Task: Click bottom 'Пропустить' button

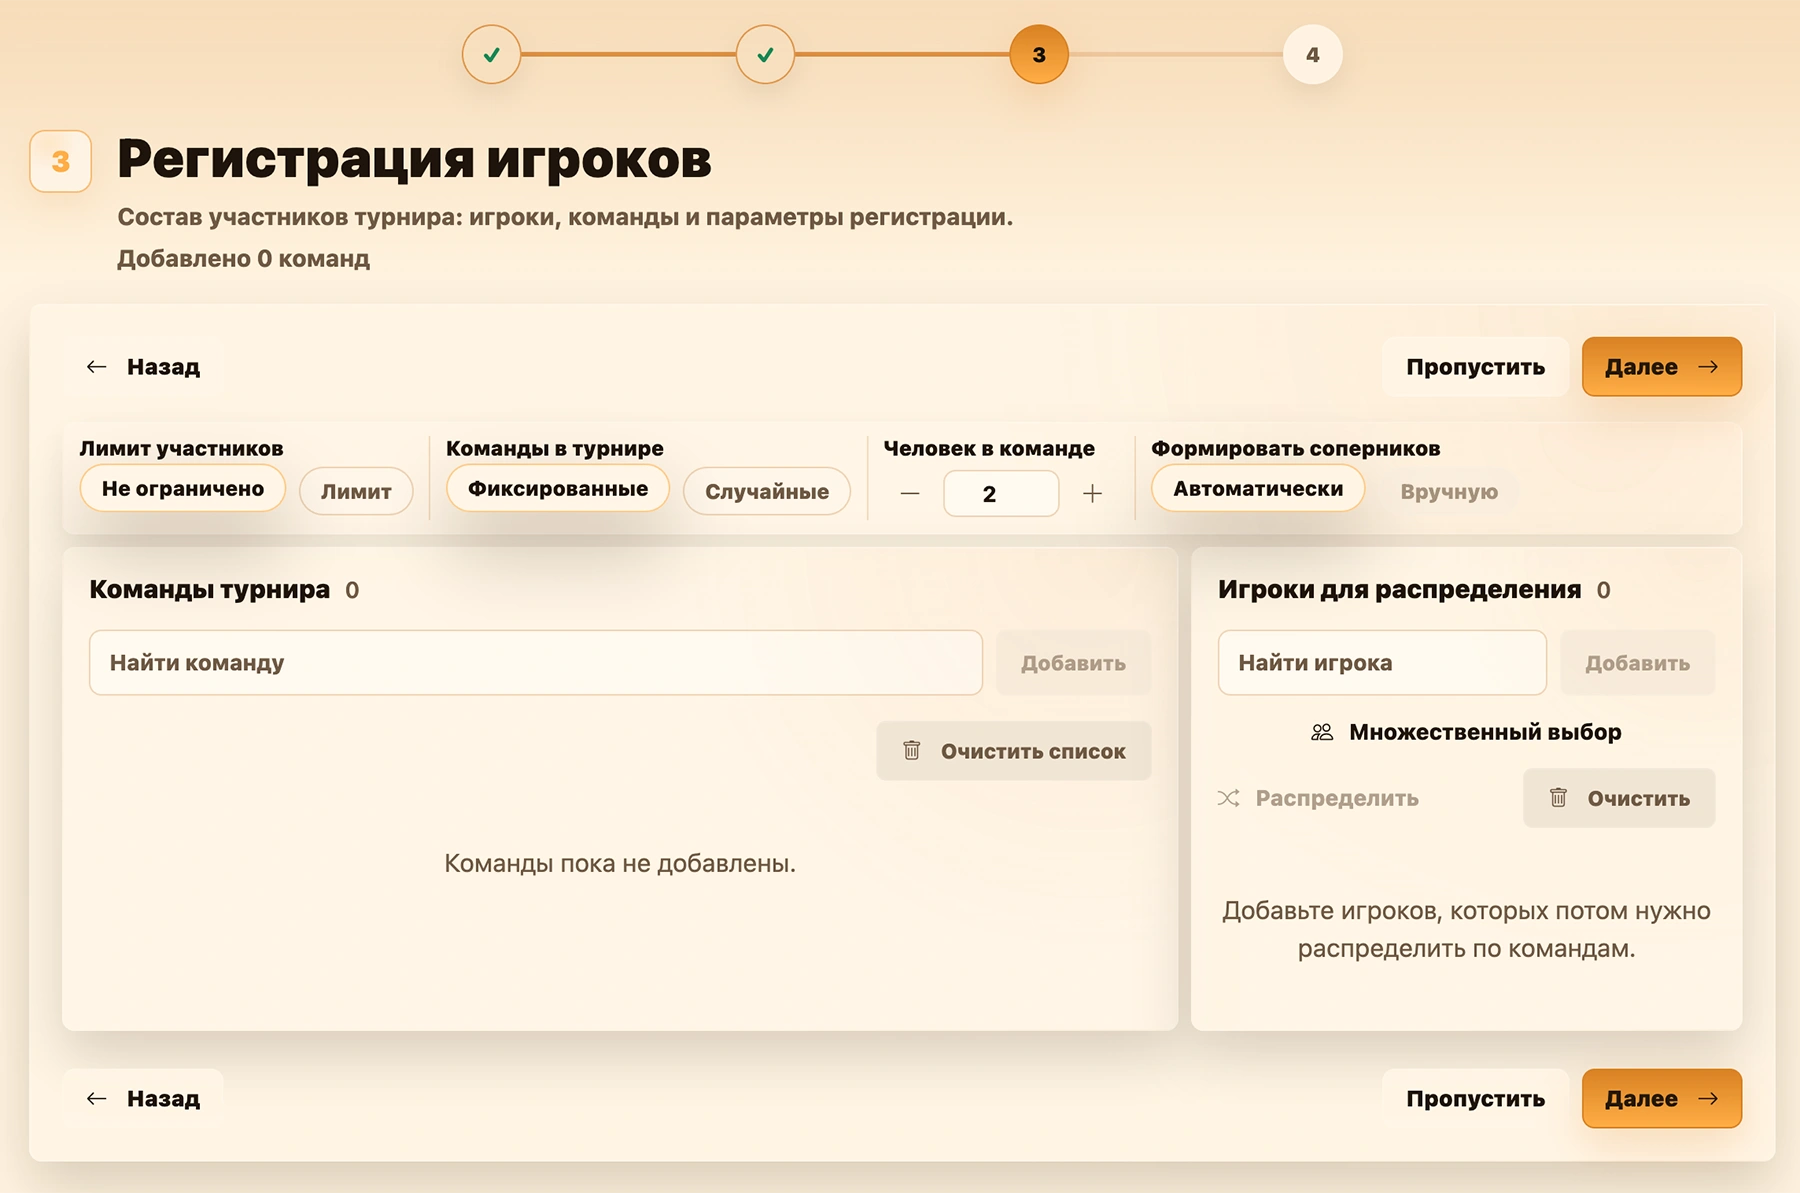Action: coord(1475,1099)
